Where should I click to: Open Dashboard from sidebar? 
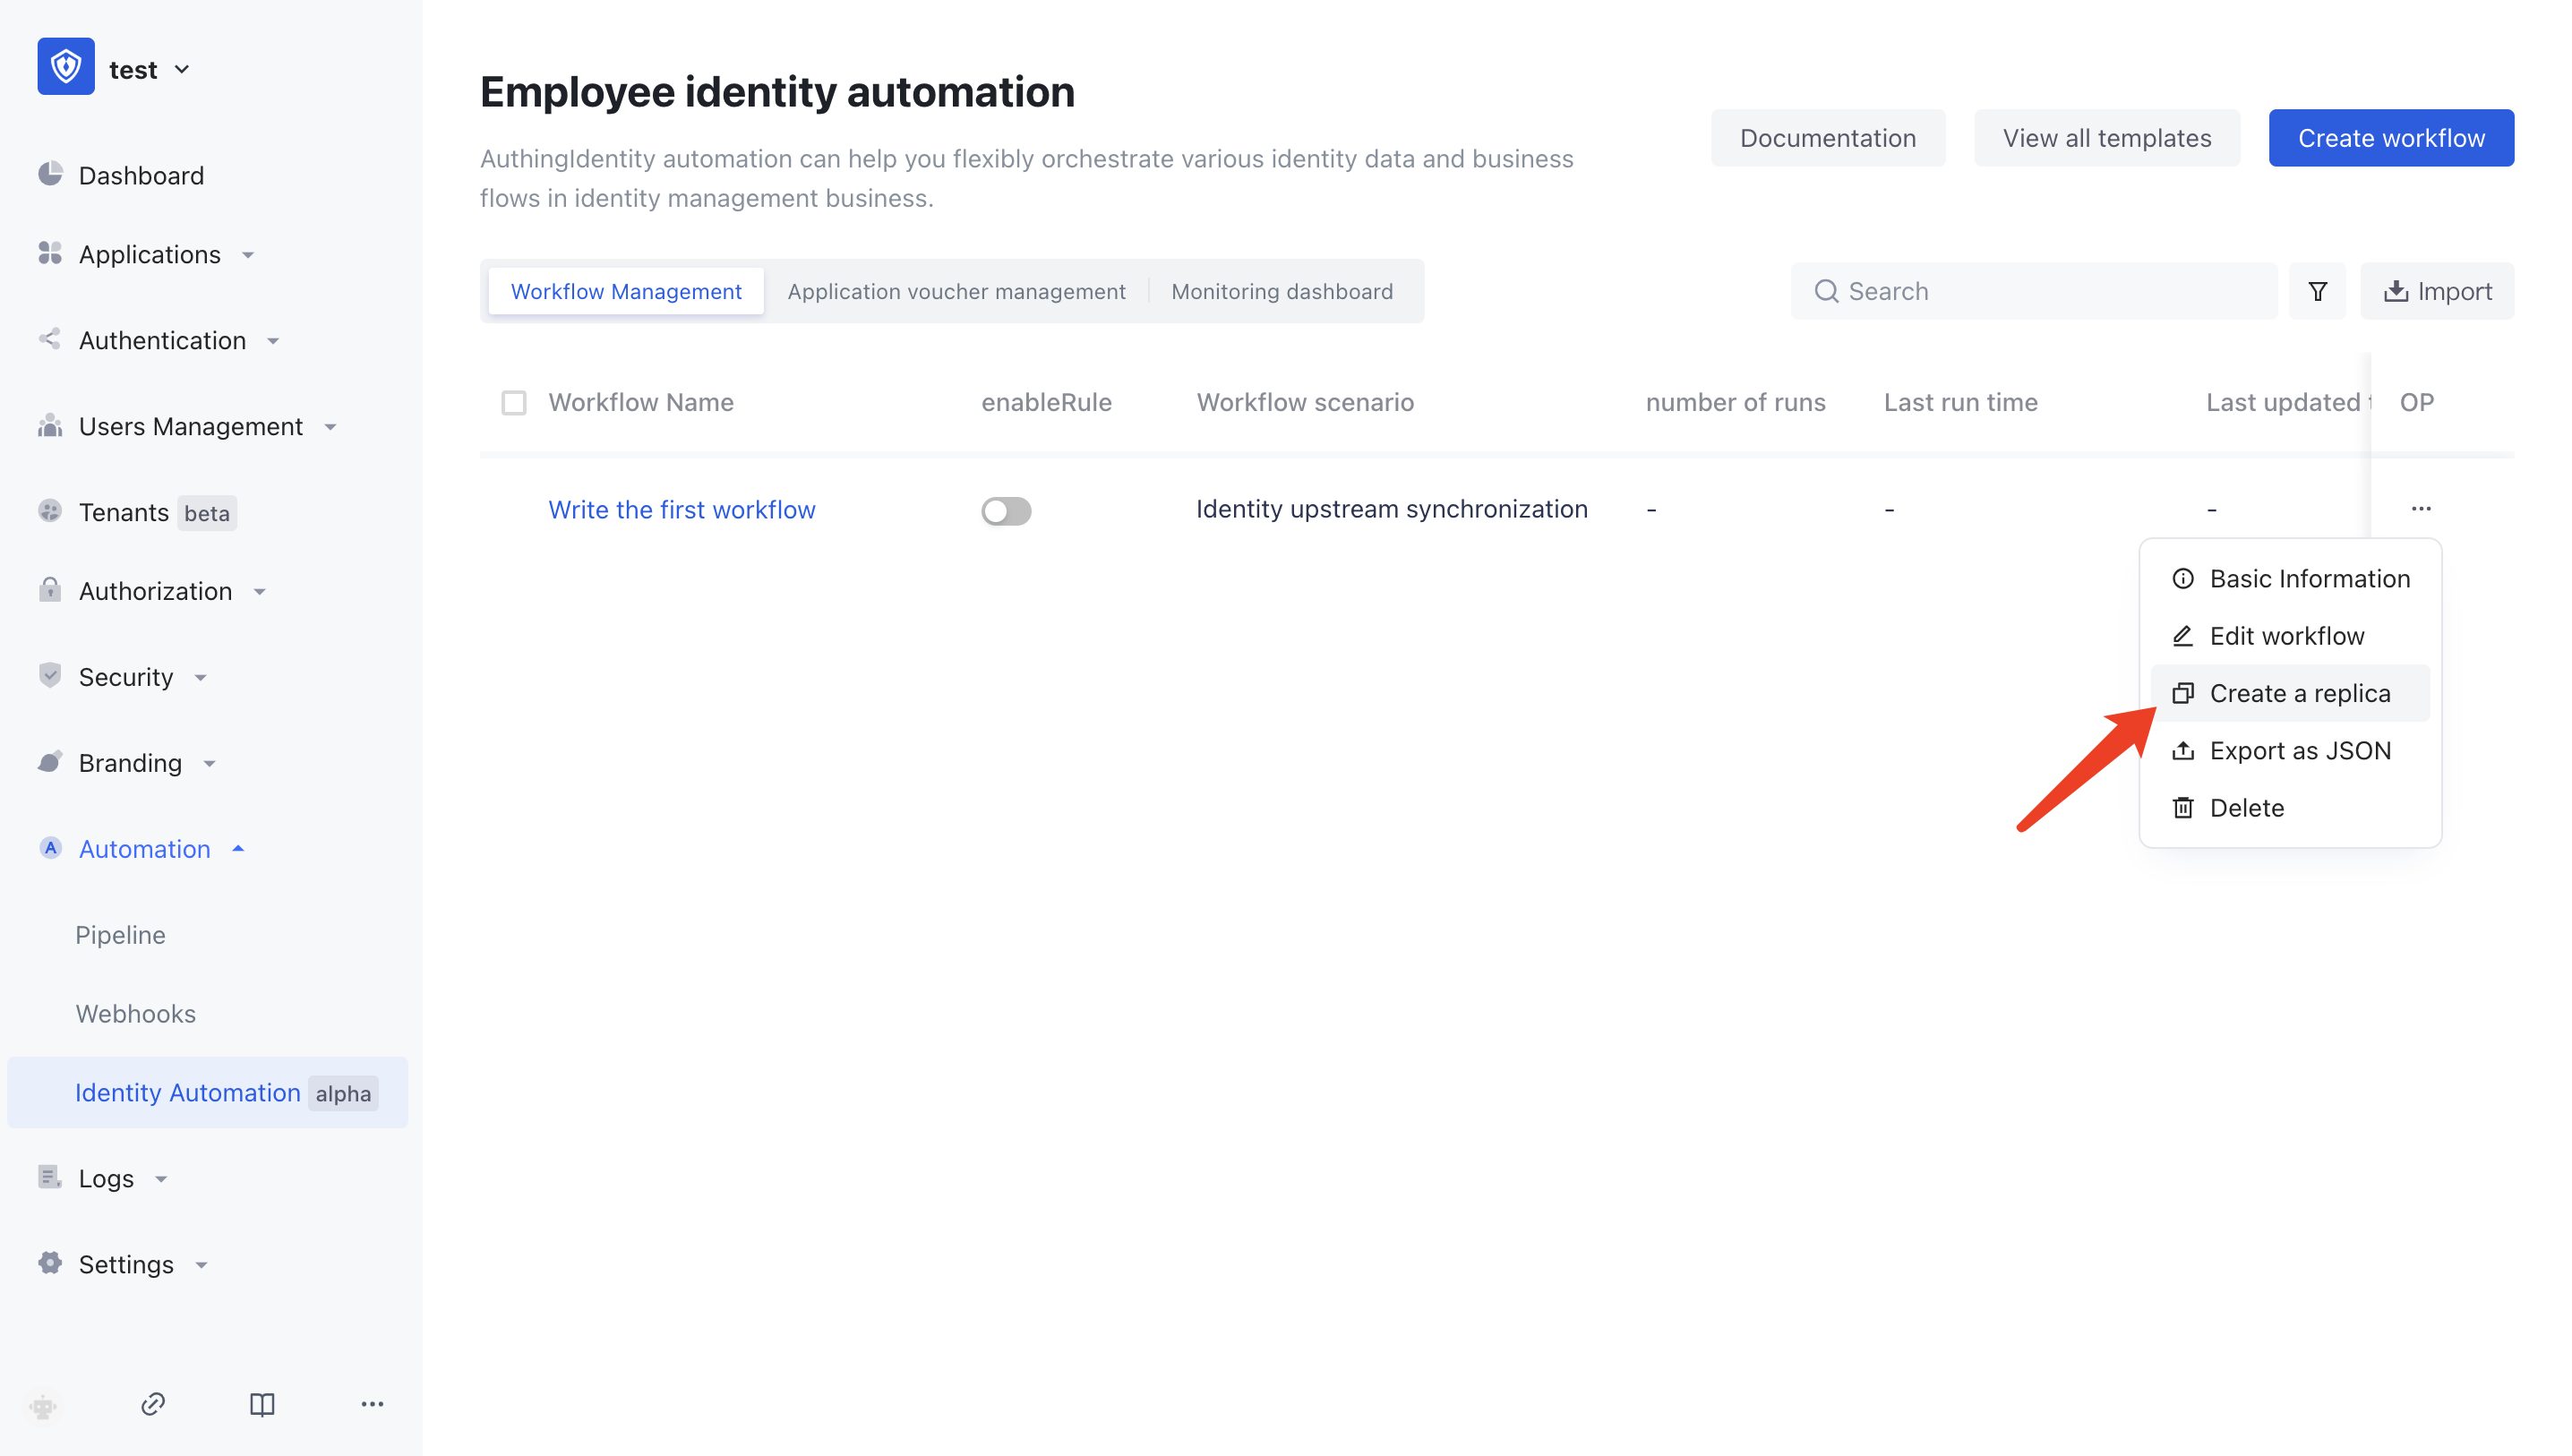coord(141,175)
